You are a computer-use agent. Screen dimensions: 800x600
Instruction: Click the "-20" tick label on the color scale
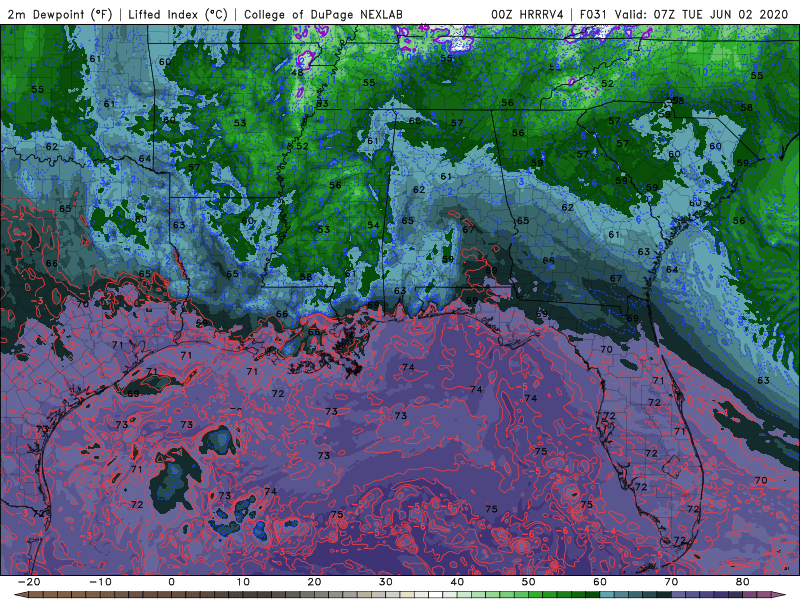(x=29, y=582)
